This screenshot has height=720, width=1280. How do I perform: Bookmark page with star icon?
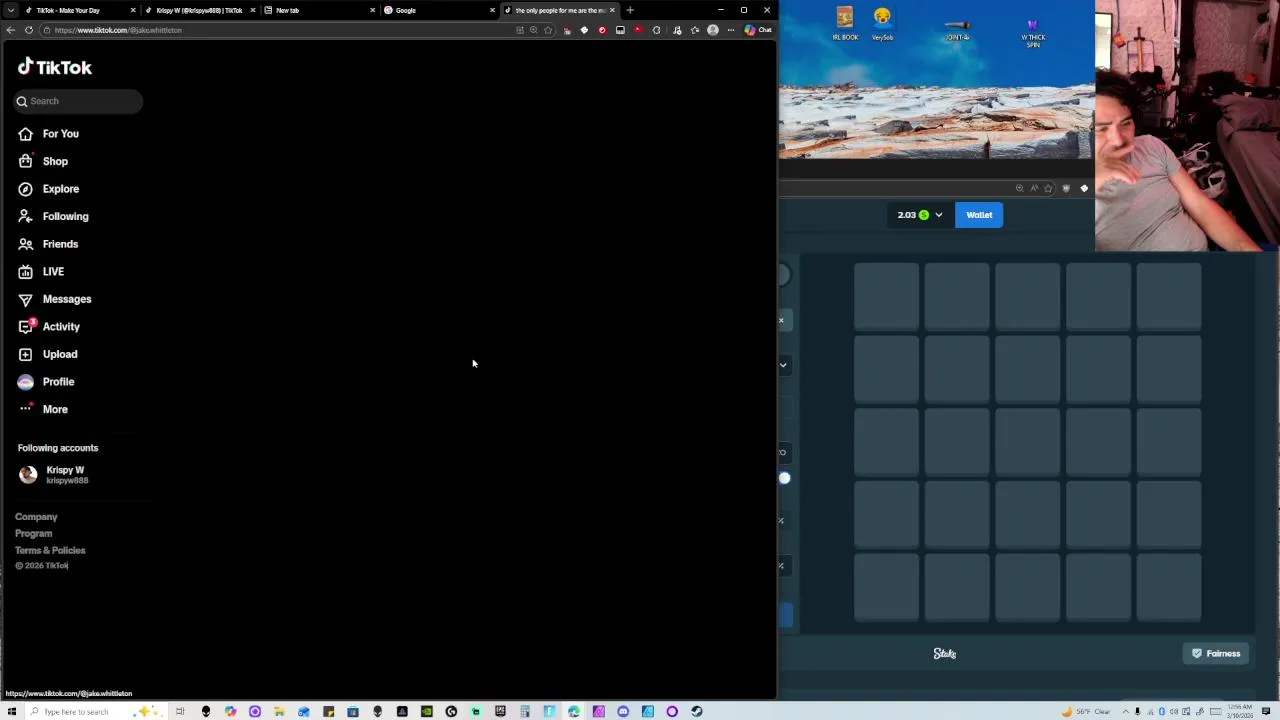click(548, 30)
